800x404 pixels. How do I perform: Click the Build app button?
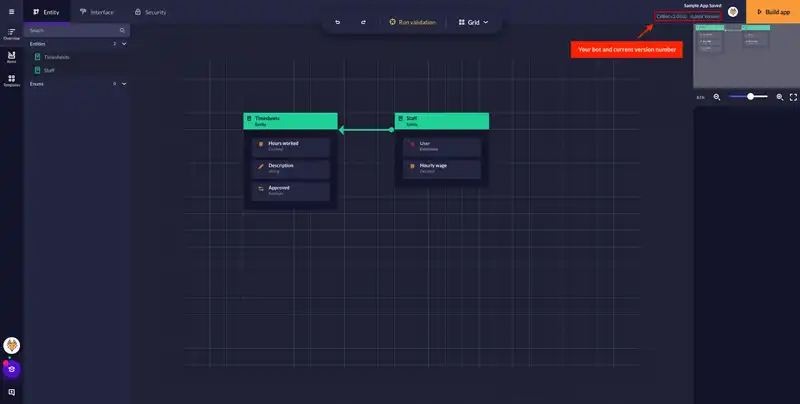[x=773, y=12]
